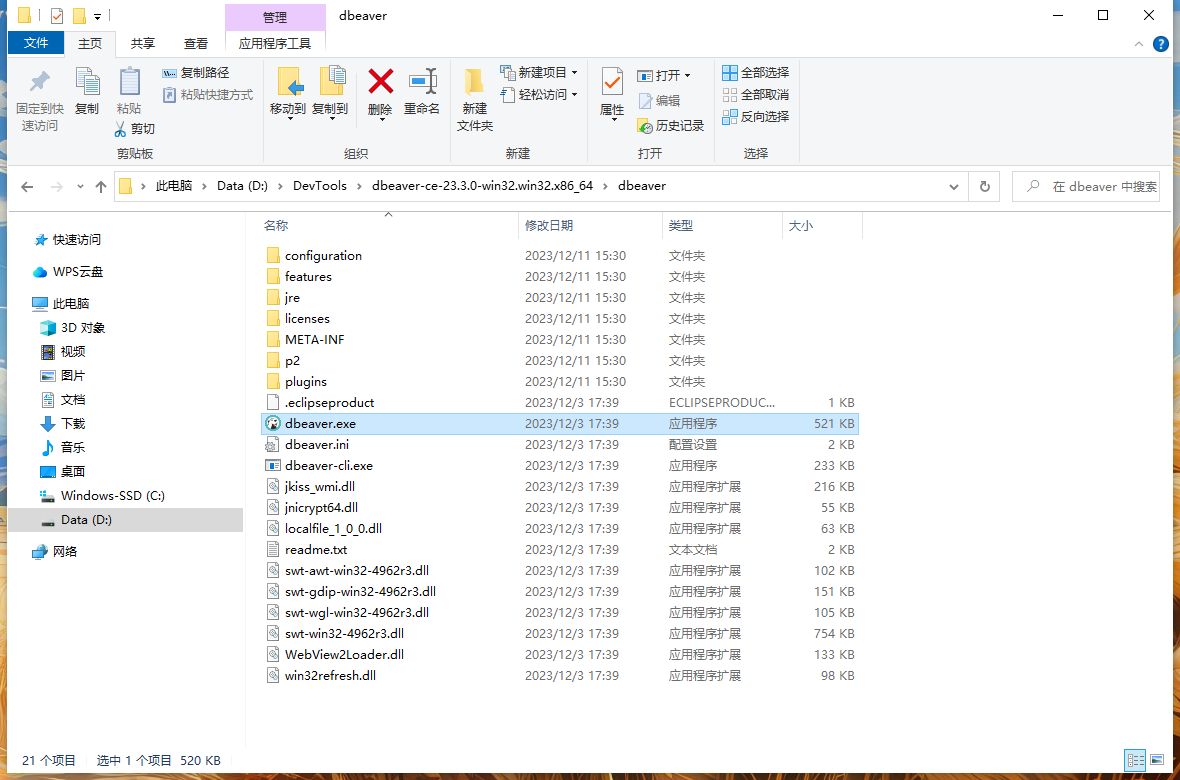
Task: Open the Properties (属性) icon
Action: pos(612,81)
